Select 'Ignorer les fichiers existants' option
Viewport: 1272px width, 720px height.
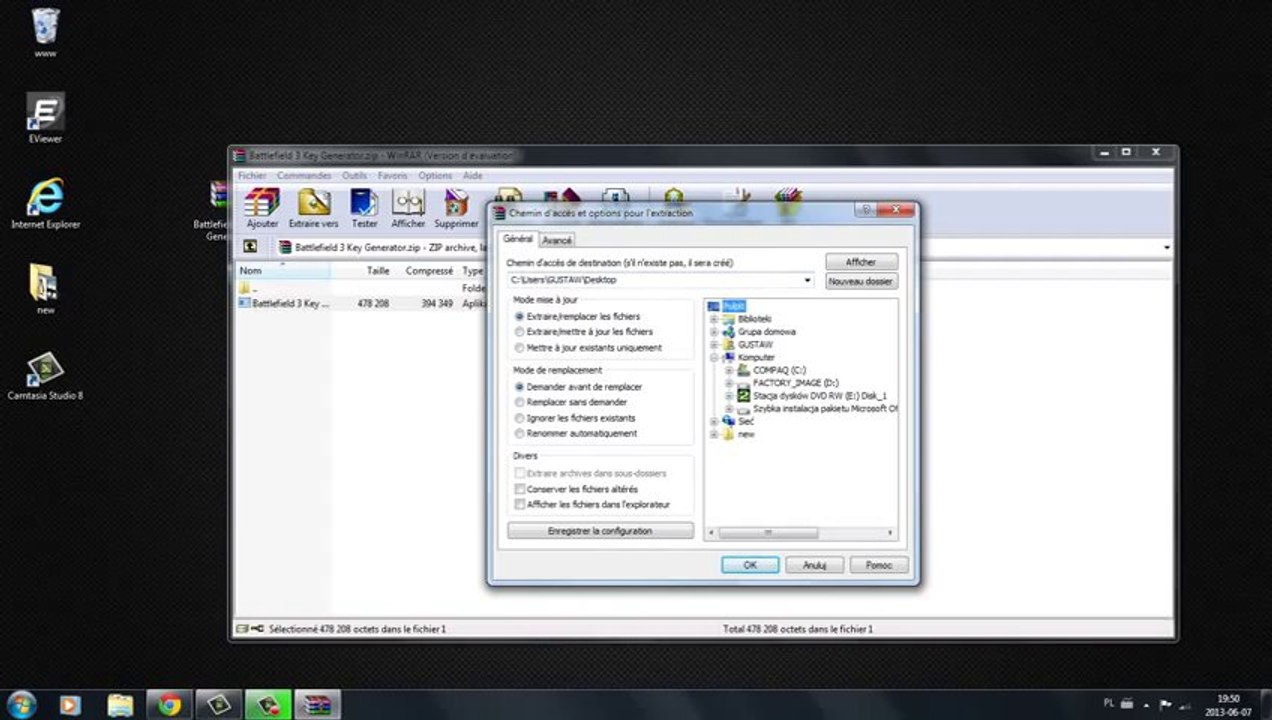tap(519, 418)
